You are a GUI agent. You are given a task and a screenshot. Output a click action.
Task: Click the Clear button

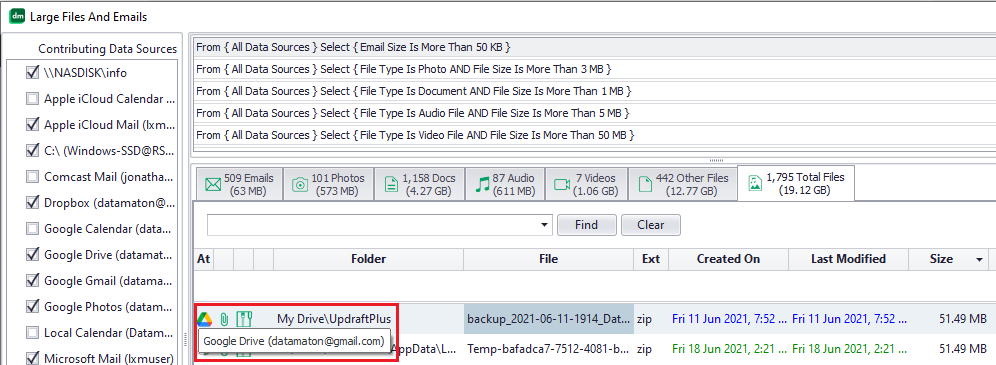650,225
